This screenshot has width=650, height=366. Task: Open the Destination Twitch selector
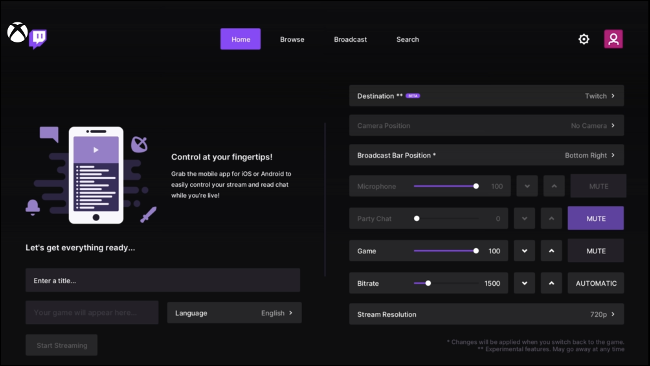[486, 96]
